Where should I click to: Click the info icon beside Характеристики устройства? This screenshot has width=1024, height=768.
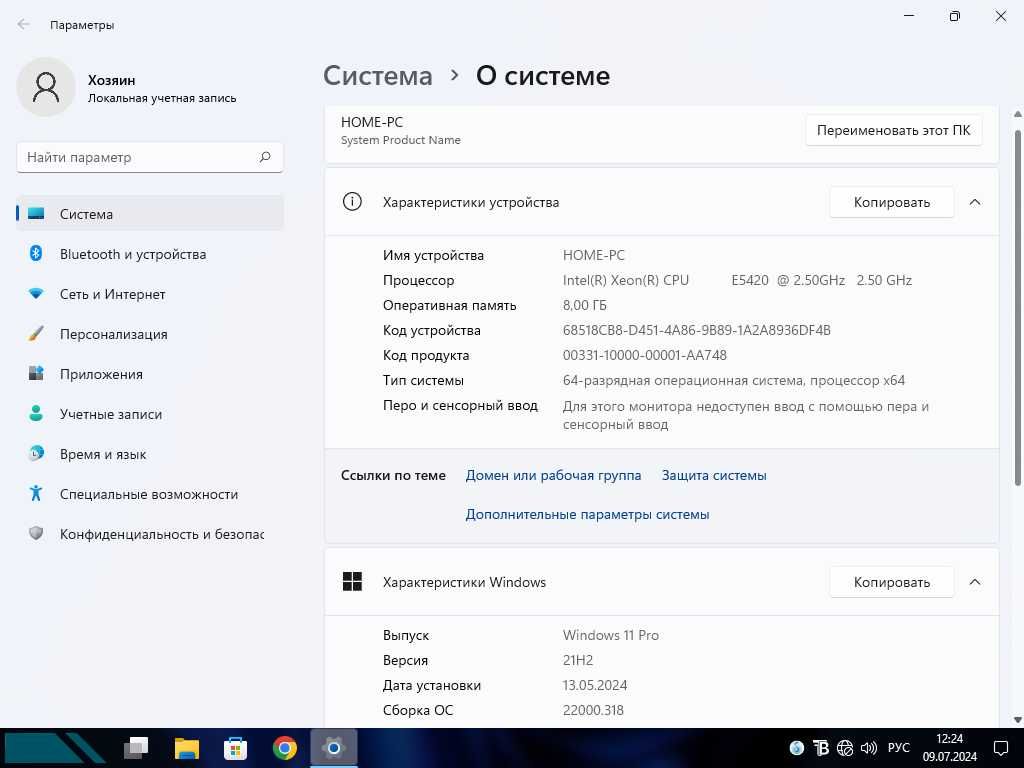click(352, 202)
